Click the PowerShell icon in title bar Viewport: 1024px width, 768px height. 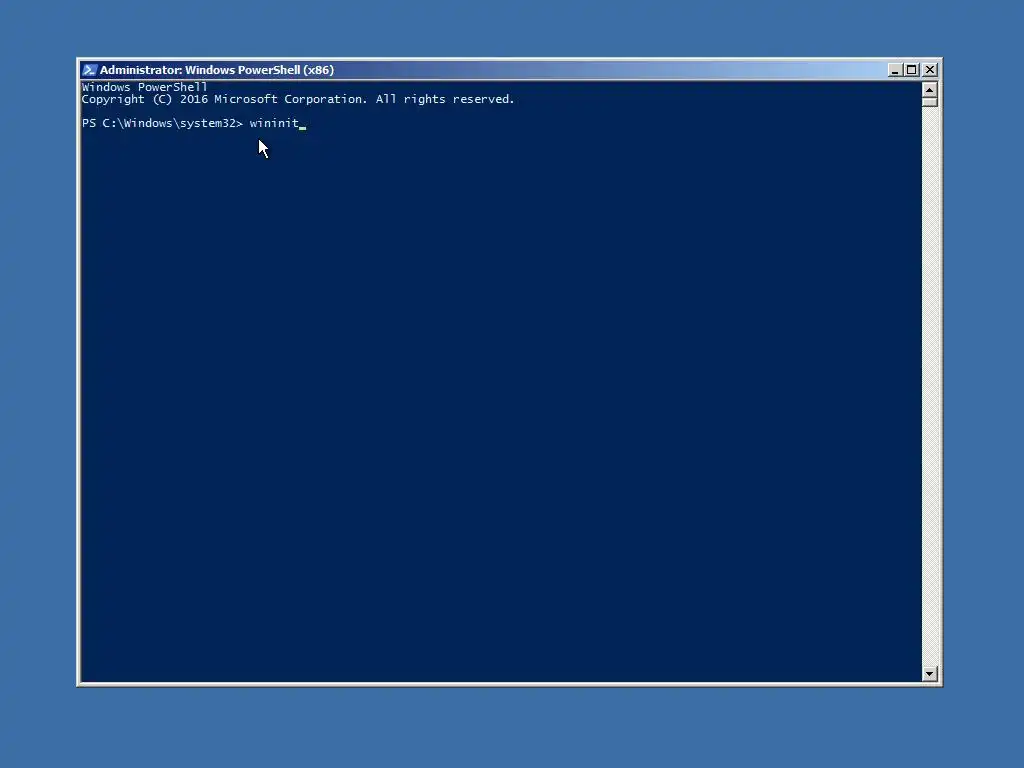point(89,70)
